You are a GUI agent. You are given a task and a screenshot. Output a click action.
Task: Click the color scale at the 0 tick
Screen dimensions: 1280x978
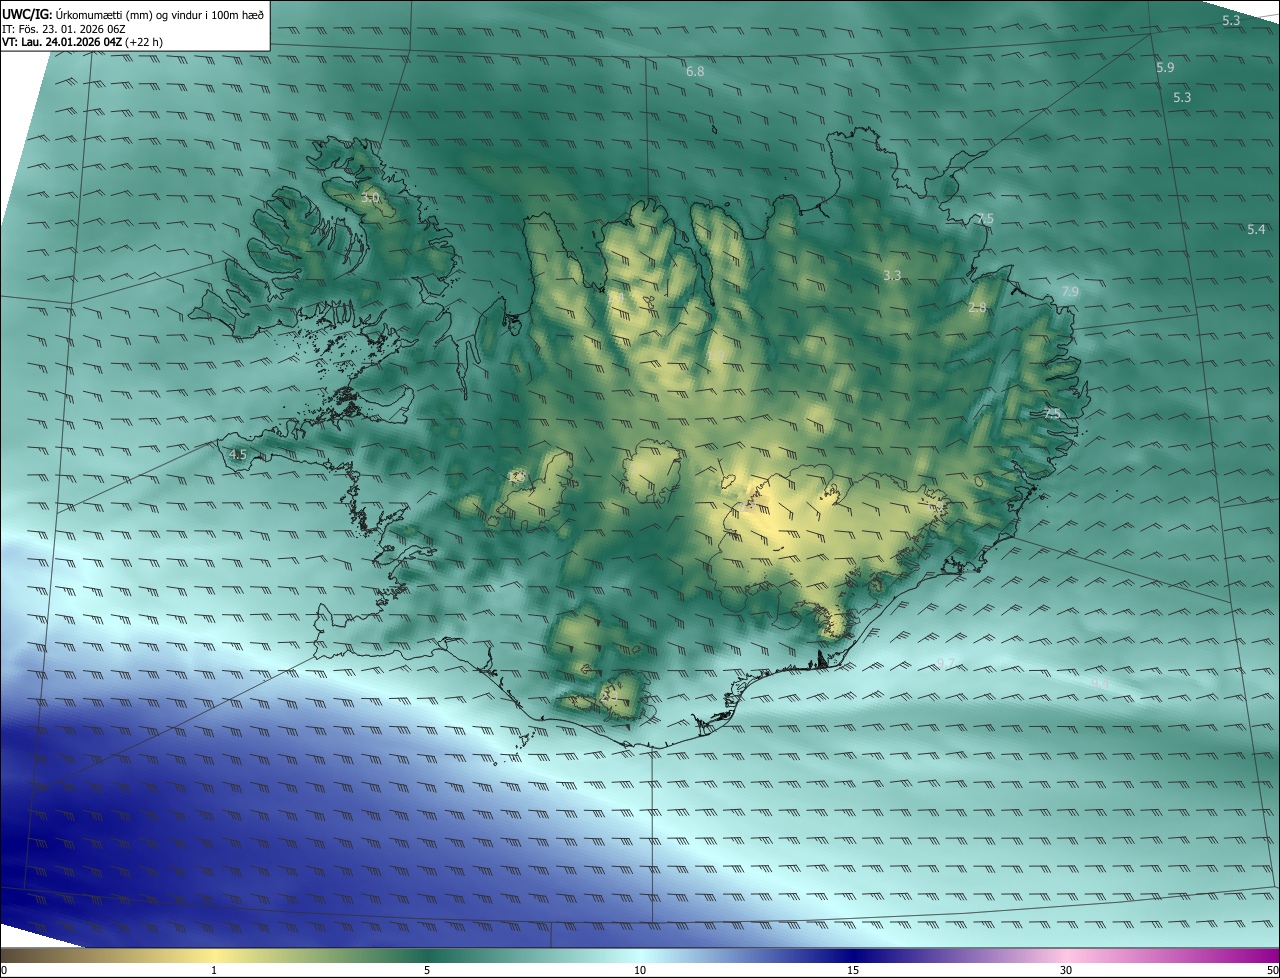(x=3, y=970)
